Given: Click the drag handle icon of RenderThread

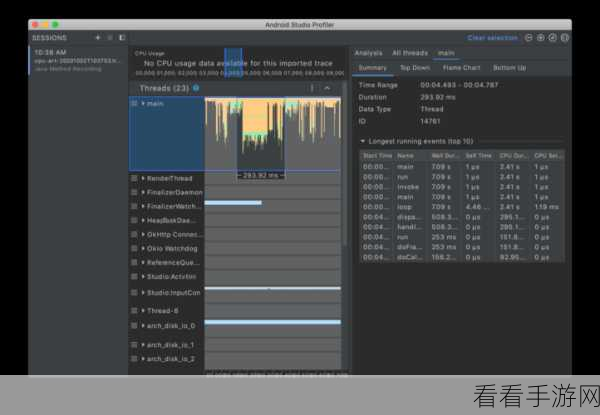Looking at the screenshot, I should tap(134, 178).
